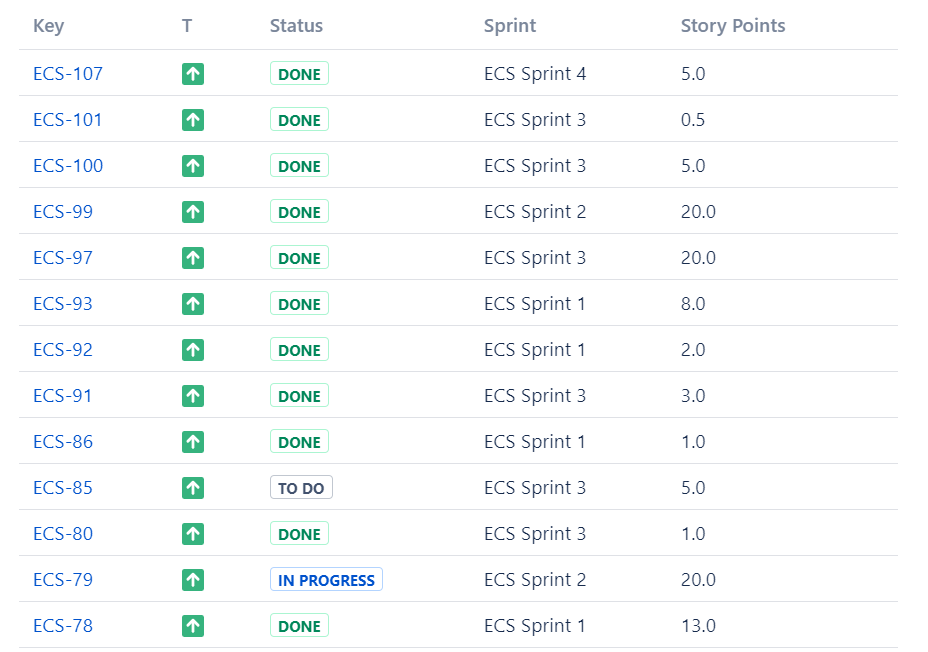Click the issue type icon for ECS-107
Viewport: 928px width, 652px height.
tap(193, 74)
